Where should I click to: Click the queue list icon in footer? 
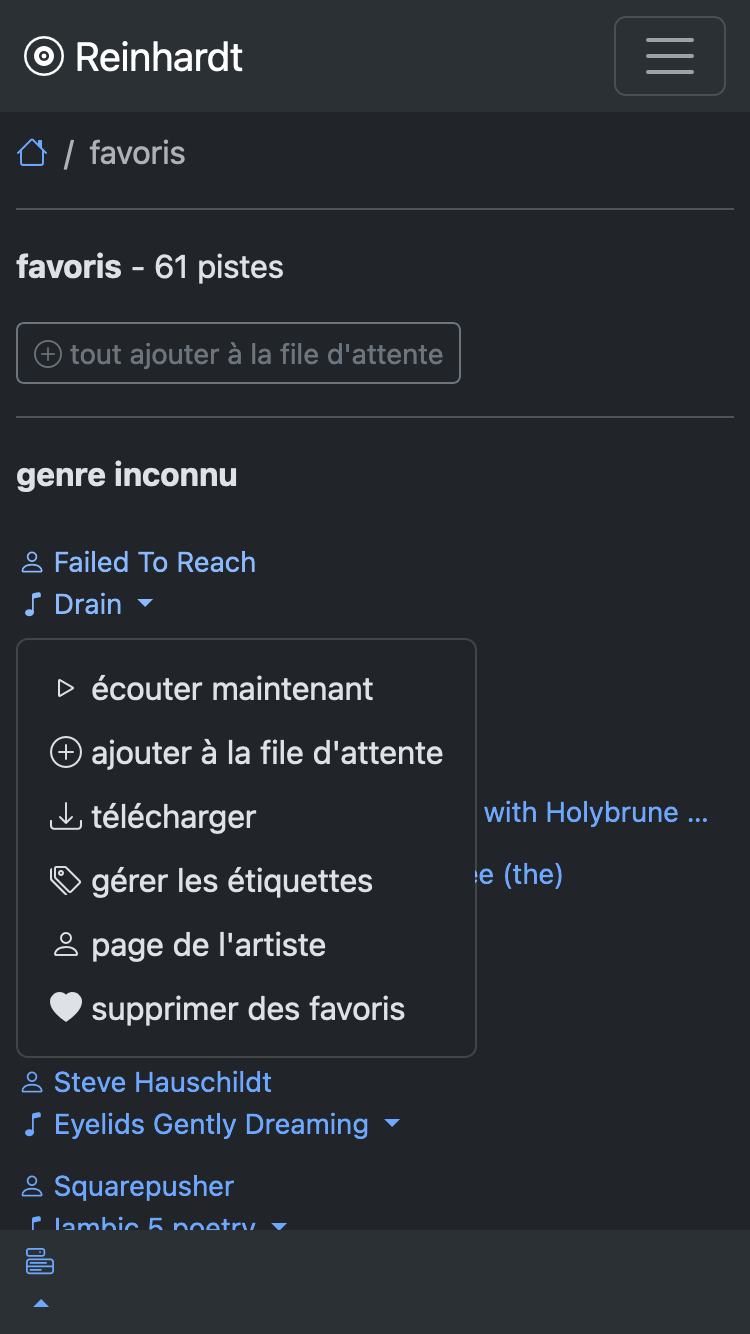40,1261
